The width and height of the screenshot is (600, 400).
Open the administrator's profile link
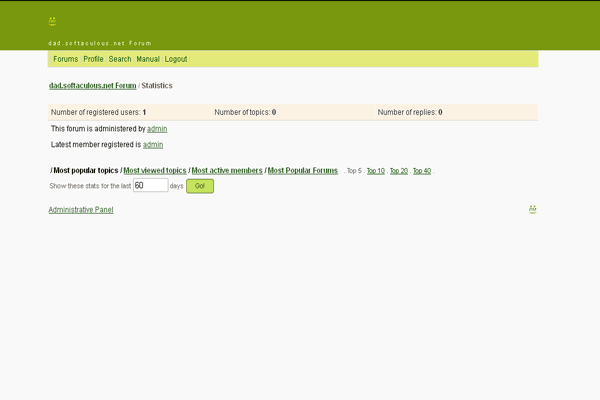(x=157, y=129)
